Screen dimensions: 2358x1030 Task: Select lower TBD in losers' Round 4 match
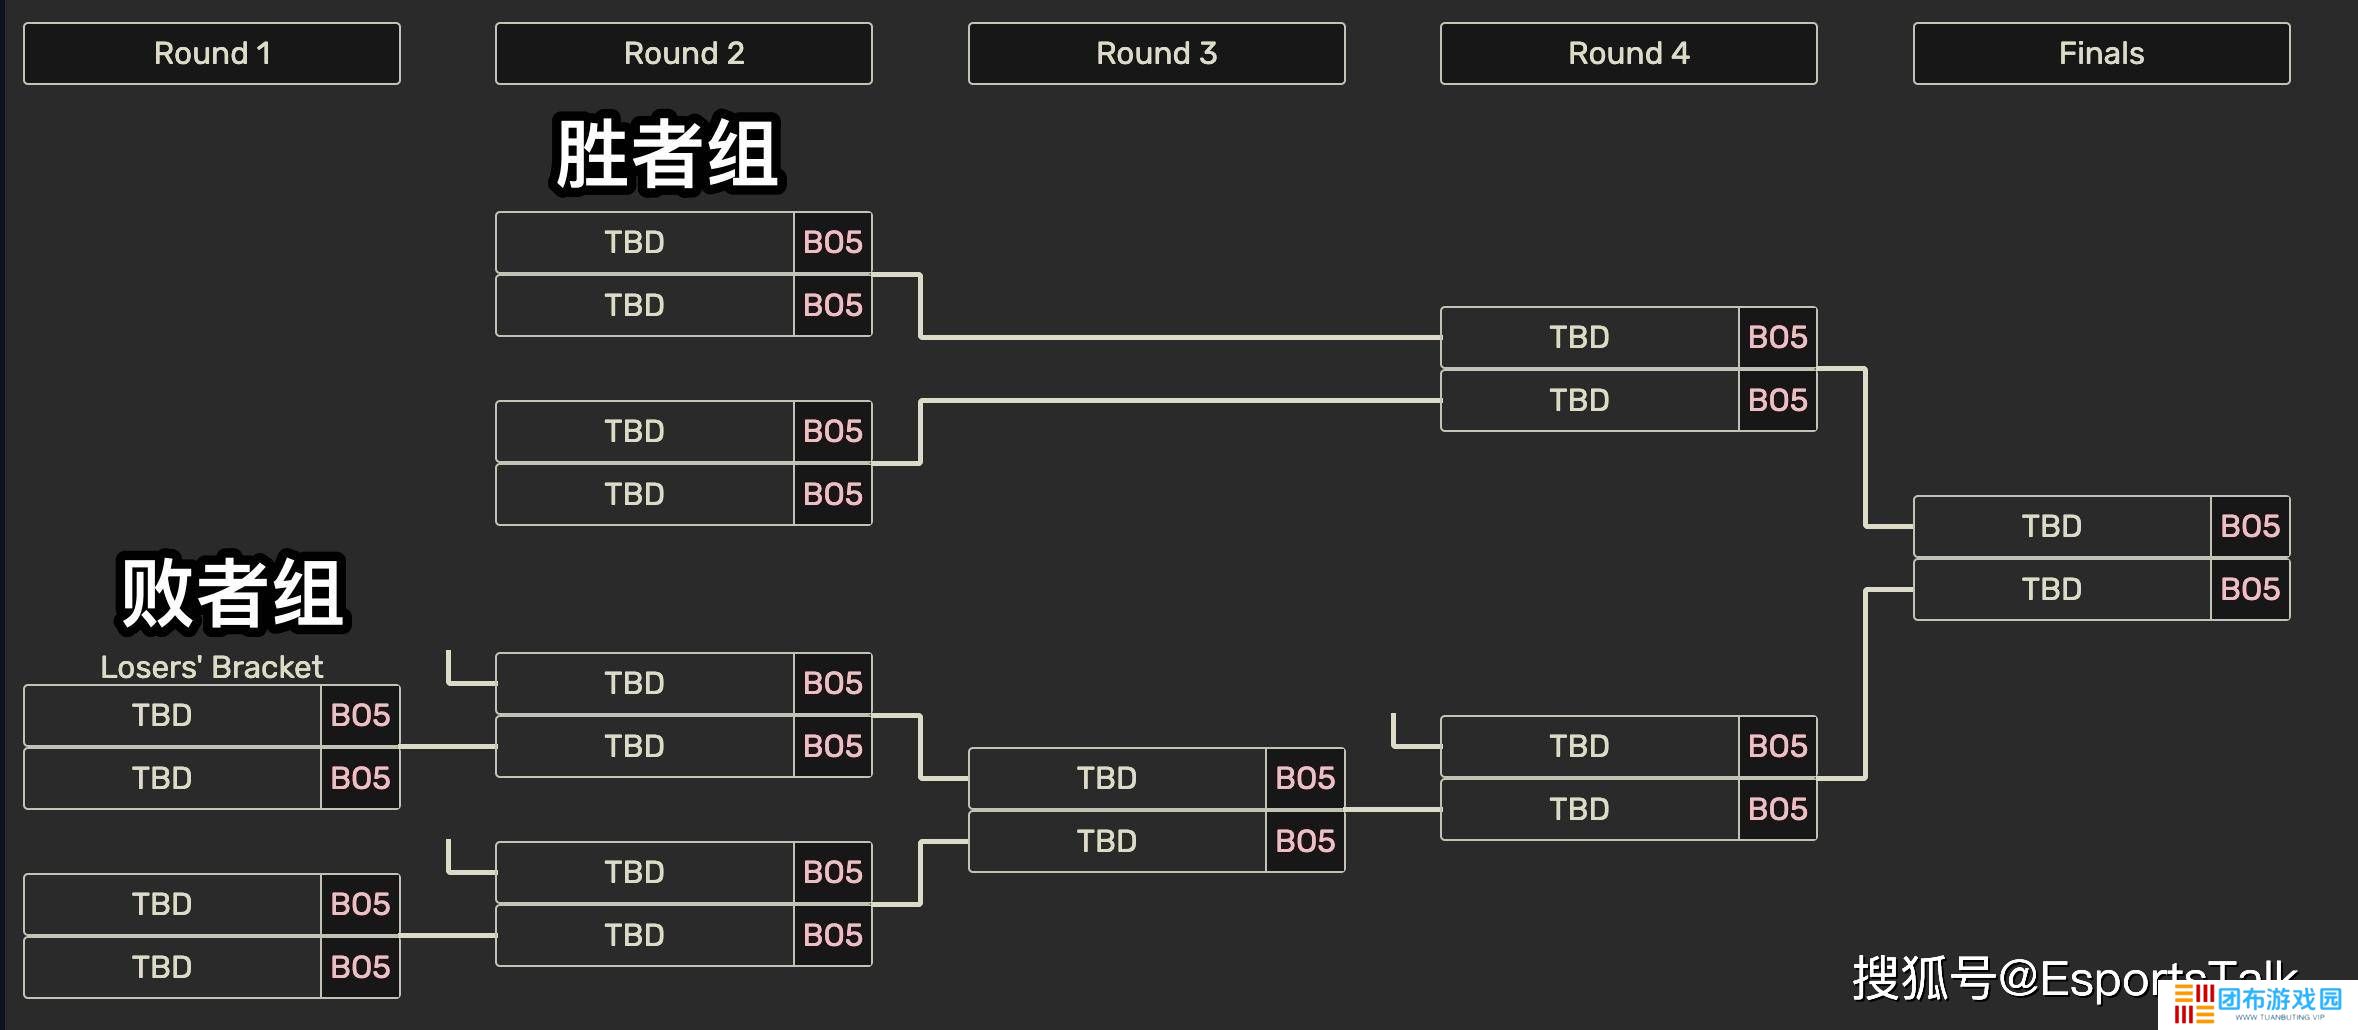click(x=1579, y=810)
